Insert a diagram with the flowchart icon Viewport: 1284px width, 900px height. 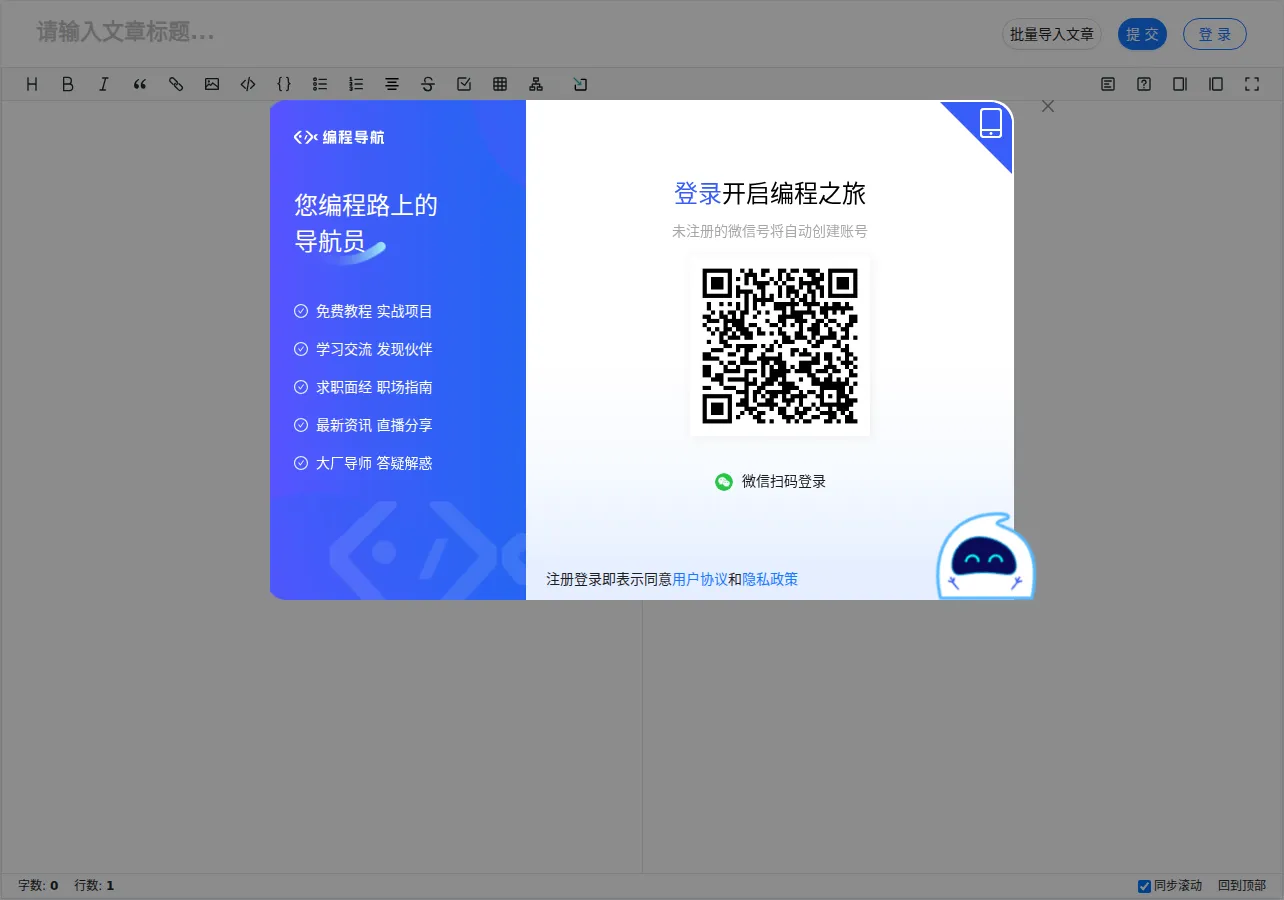coord(536,84)
